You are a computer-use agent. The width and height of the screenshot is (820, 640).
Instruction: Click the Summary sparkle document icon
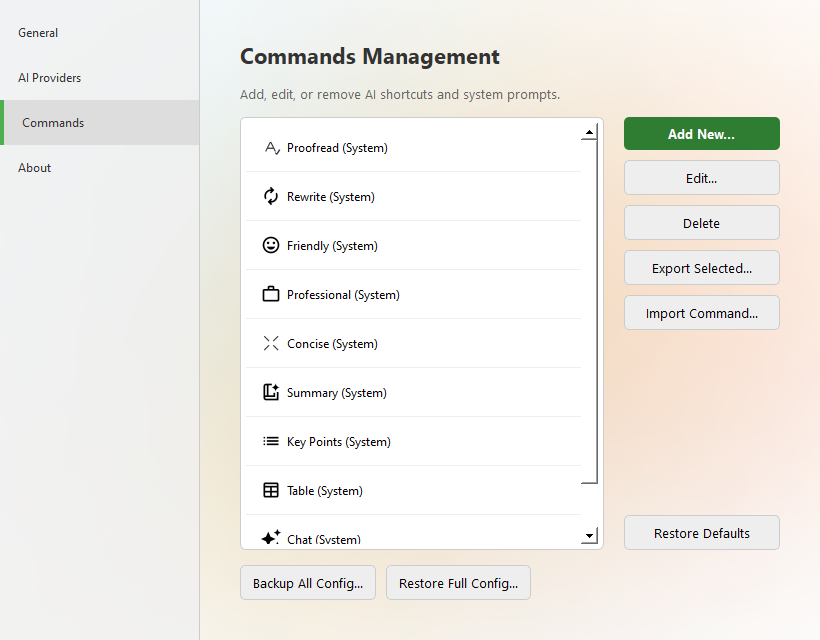(x=271, y=392)
